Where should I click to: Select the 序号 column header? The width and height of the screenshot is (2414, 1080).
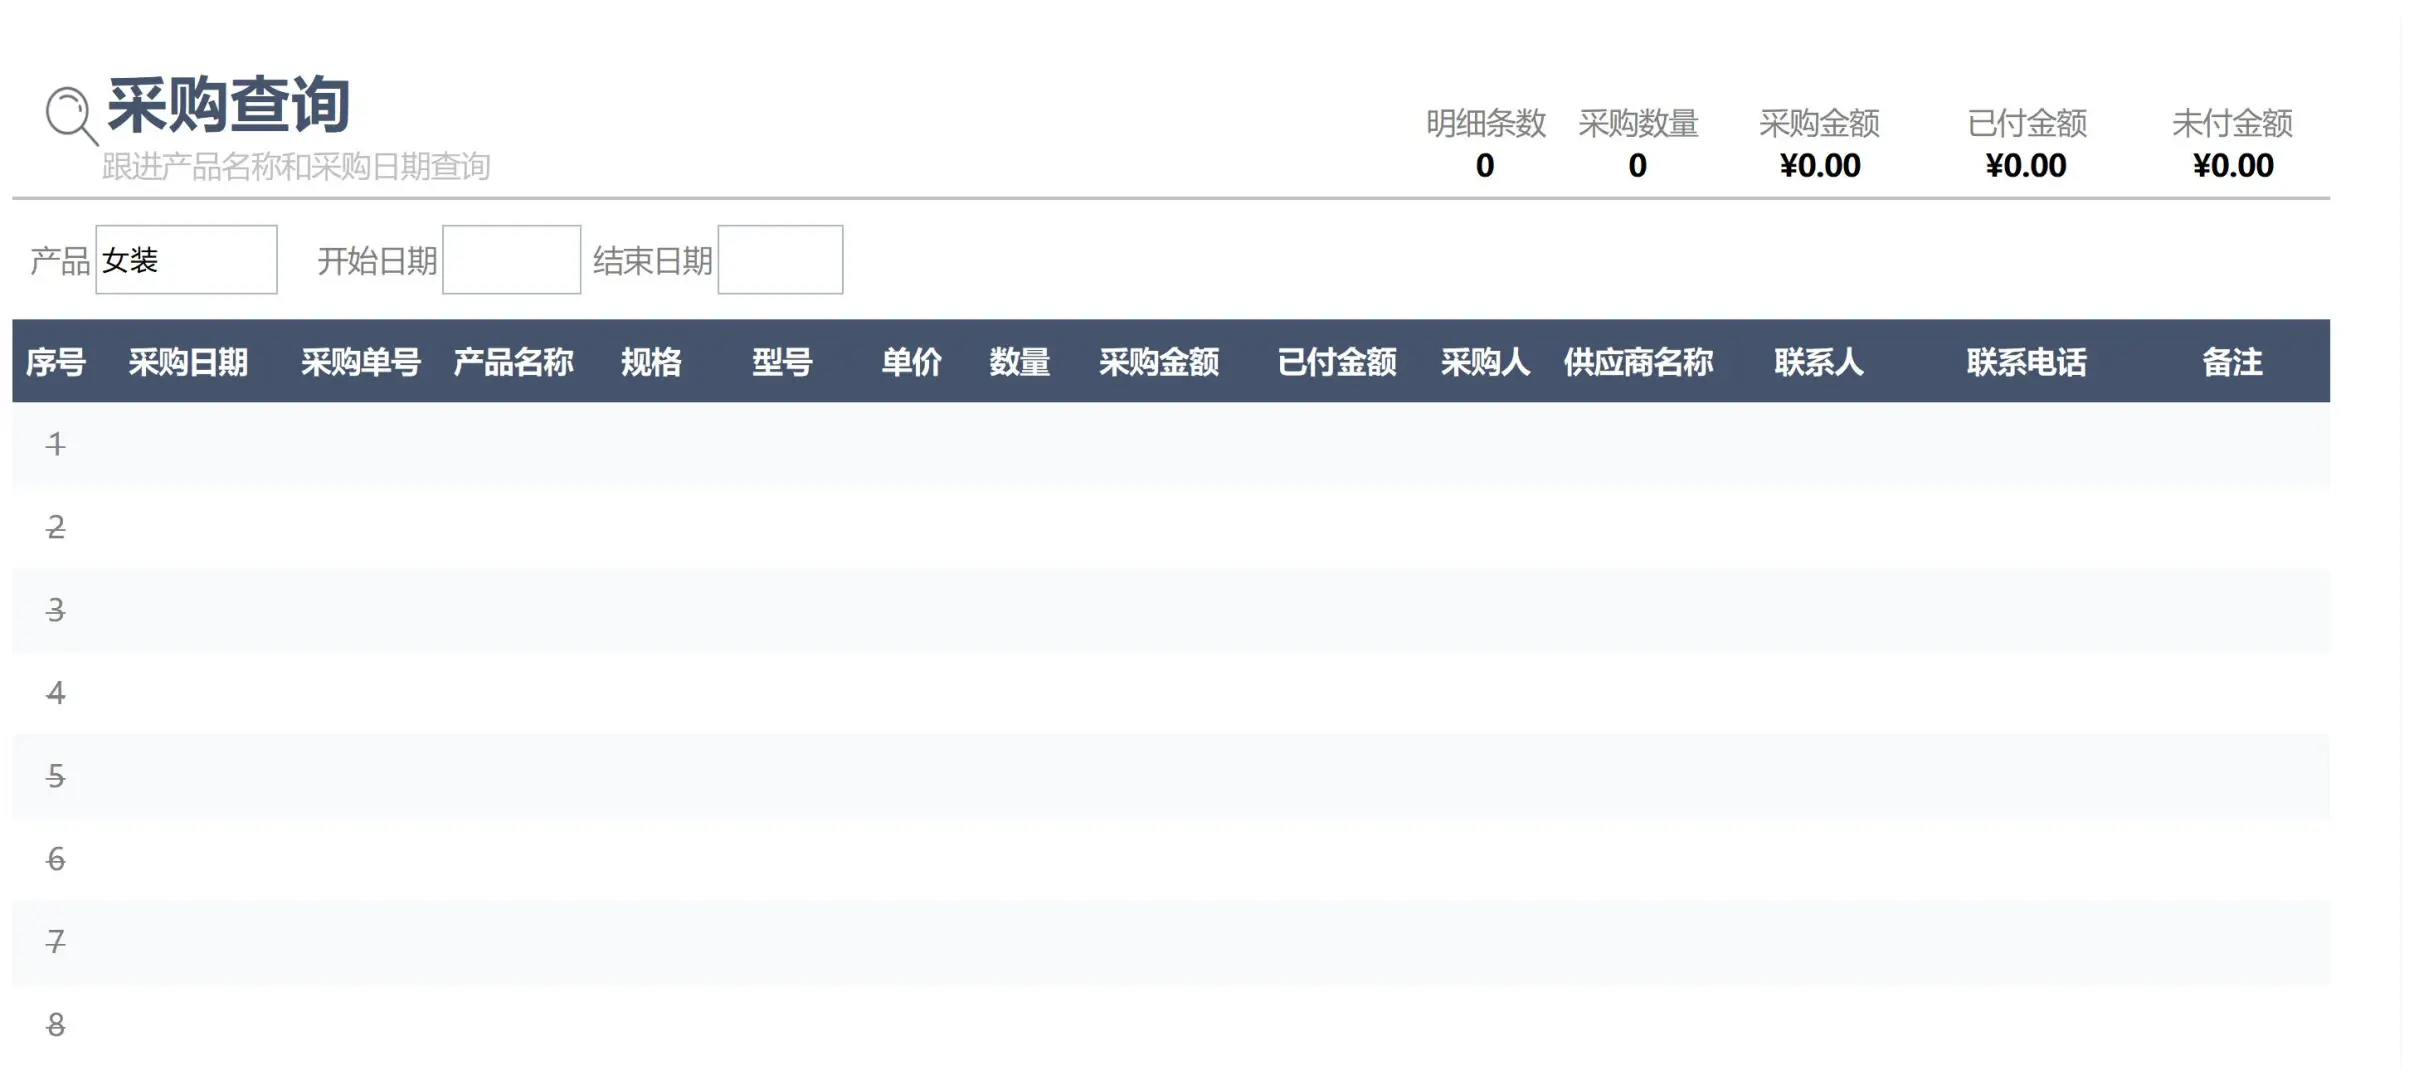click(x=55, y=362)
